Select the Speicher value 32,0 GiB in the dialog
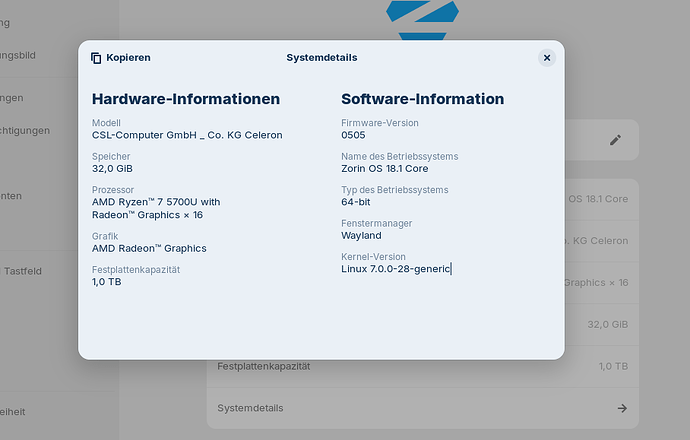This screenshot has width=690, height=440. click(x=112, y=169)
